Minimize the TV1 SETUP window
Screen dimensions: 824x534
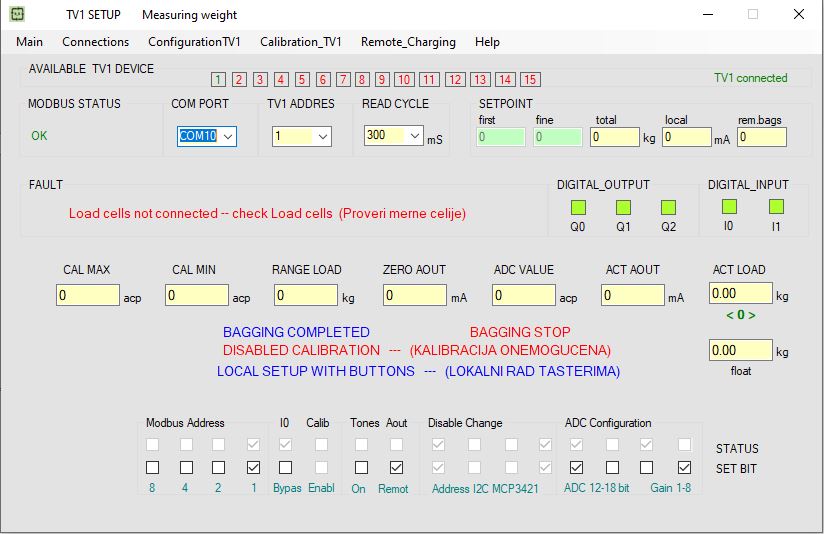708,14
